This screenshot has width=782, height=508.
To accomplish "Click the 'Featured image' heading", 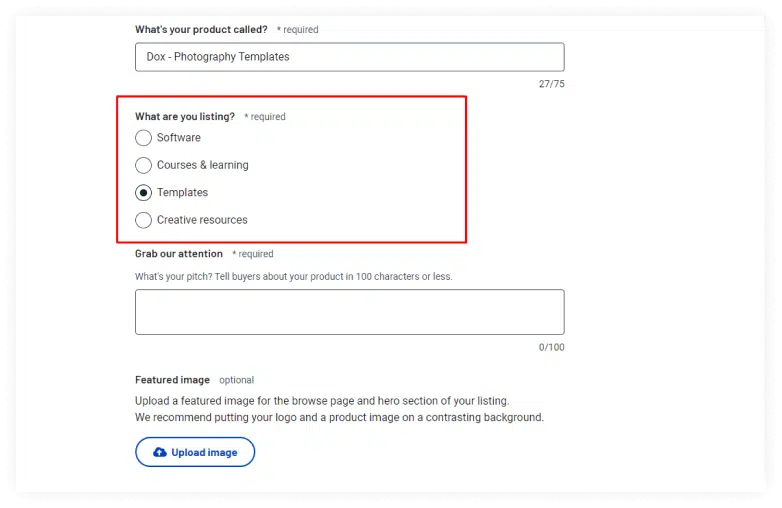I will pos(172,380).
